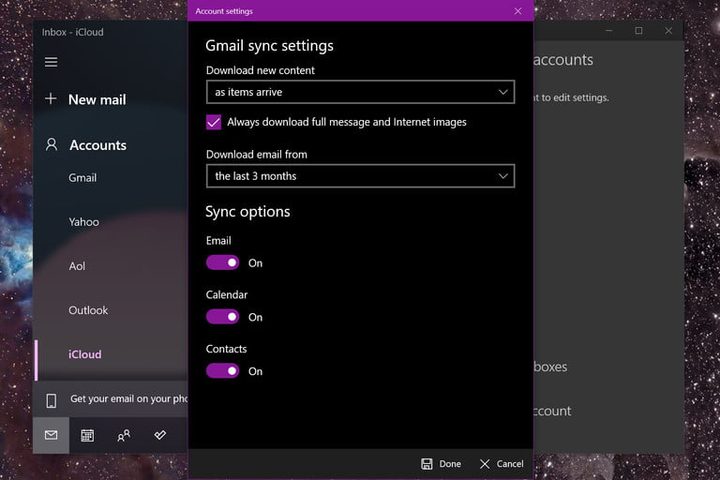Open Download email from dropdown
720x480 pixels.
[360, 176]
